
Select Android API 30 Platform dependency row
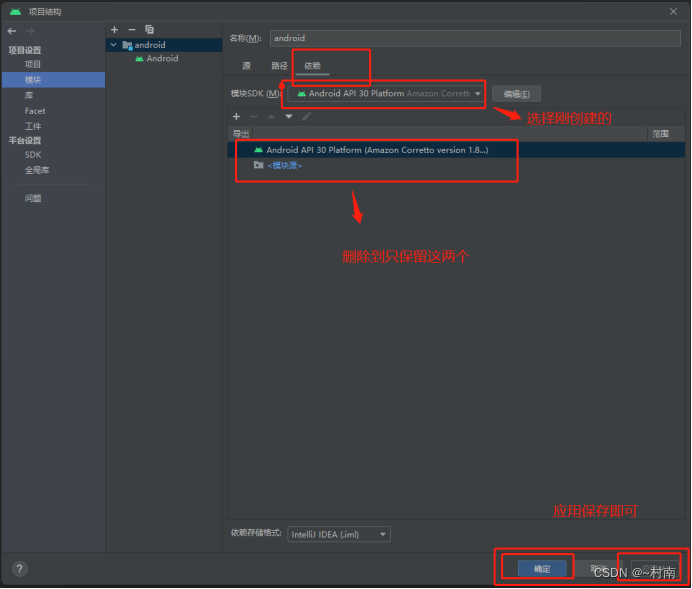click(x=456, y=150)
